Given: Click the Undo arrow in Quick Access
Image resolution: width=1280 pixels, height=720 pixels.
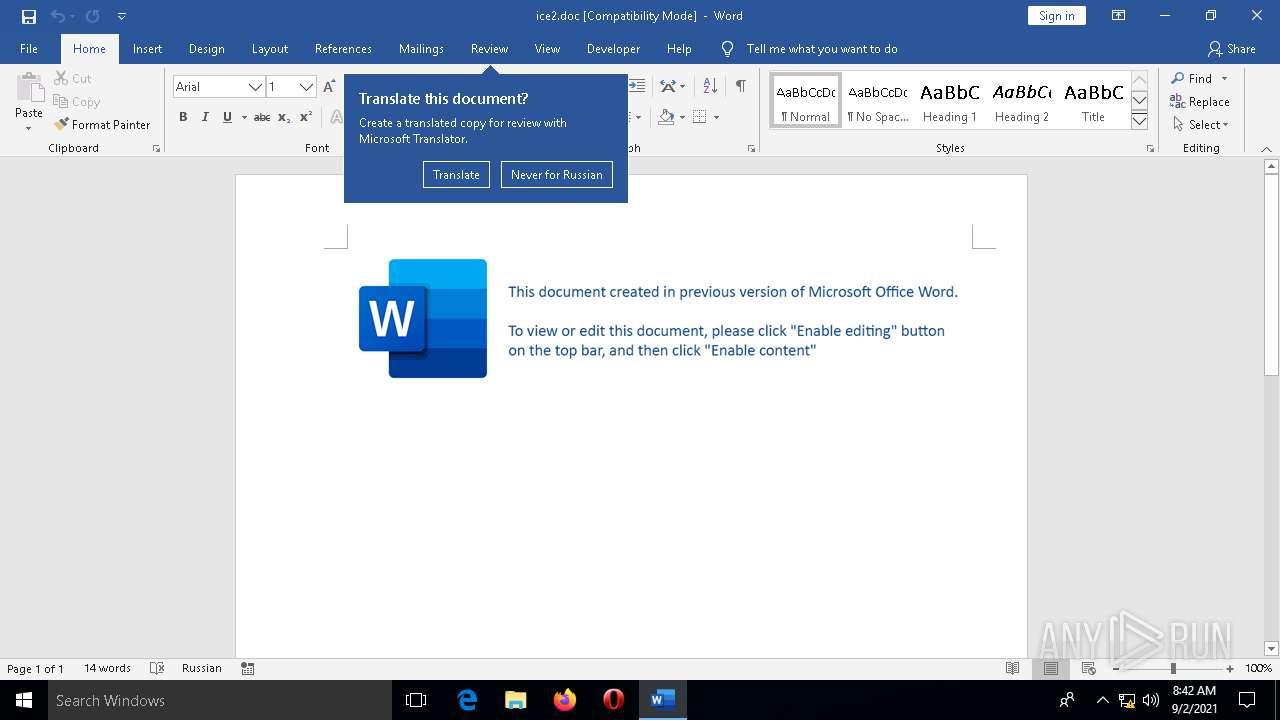Looking at the screenshot, I should pos(57,16).
